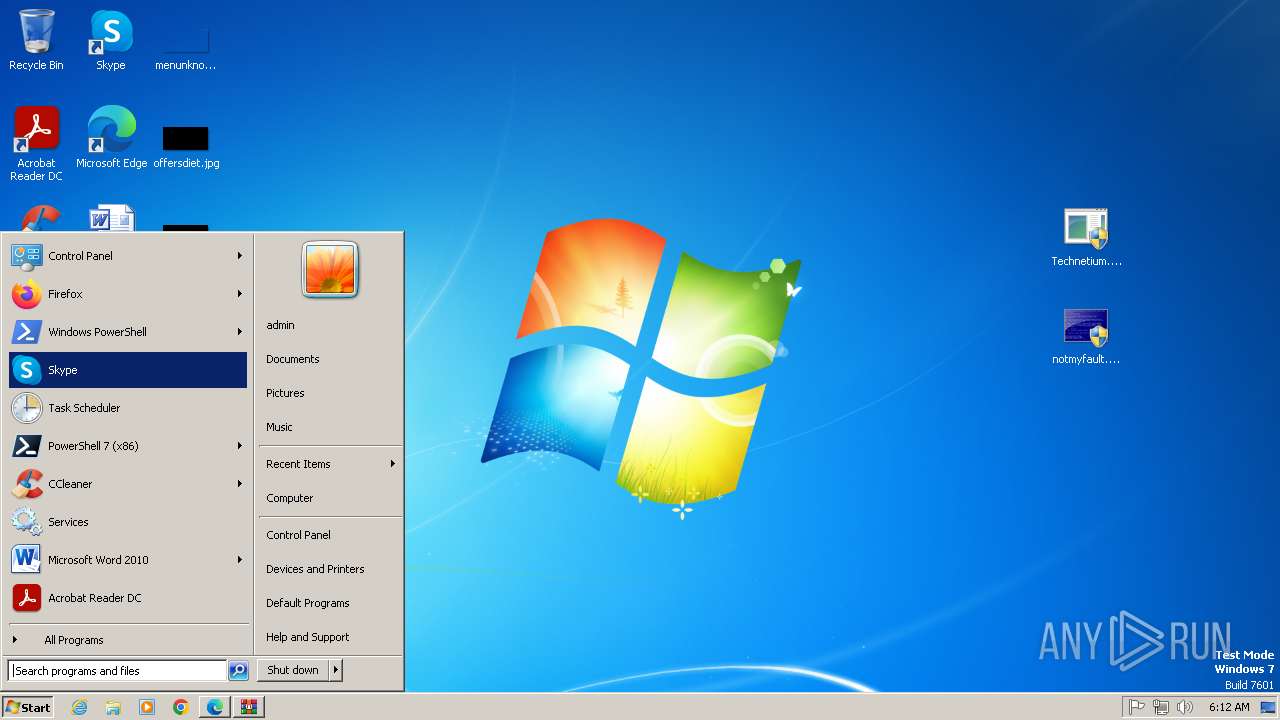Open Default Programs link
Viewport: 1280px width, 720px height.
pyautogui.click(x=330, y=603)
